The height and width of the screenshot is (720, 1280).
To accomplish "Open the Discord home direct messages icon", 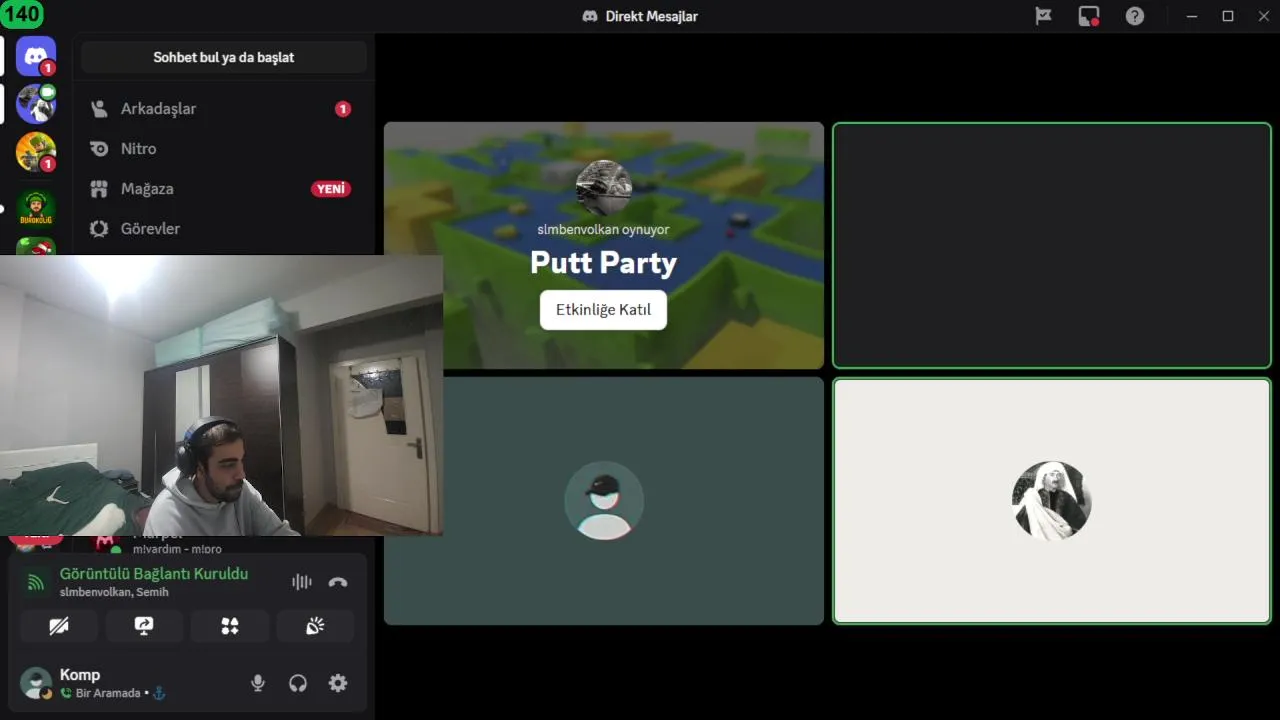I will pos(36,56).
